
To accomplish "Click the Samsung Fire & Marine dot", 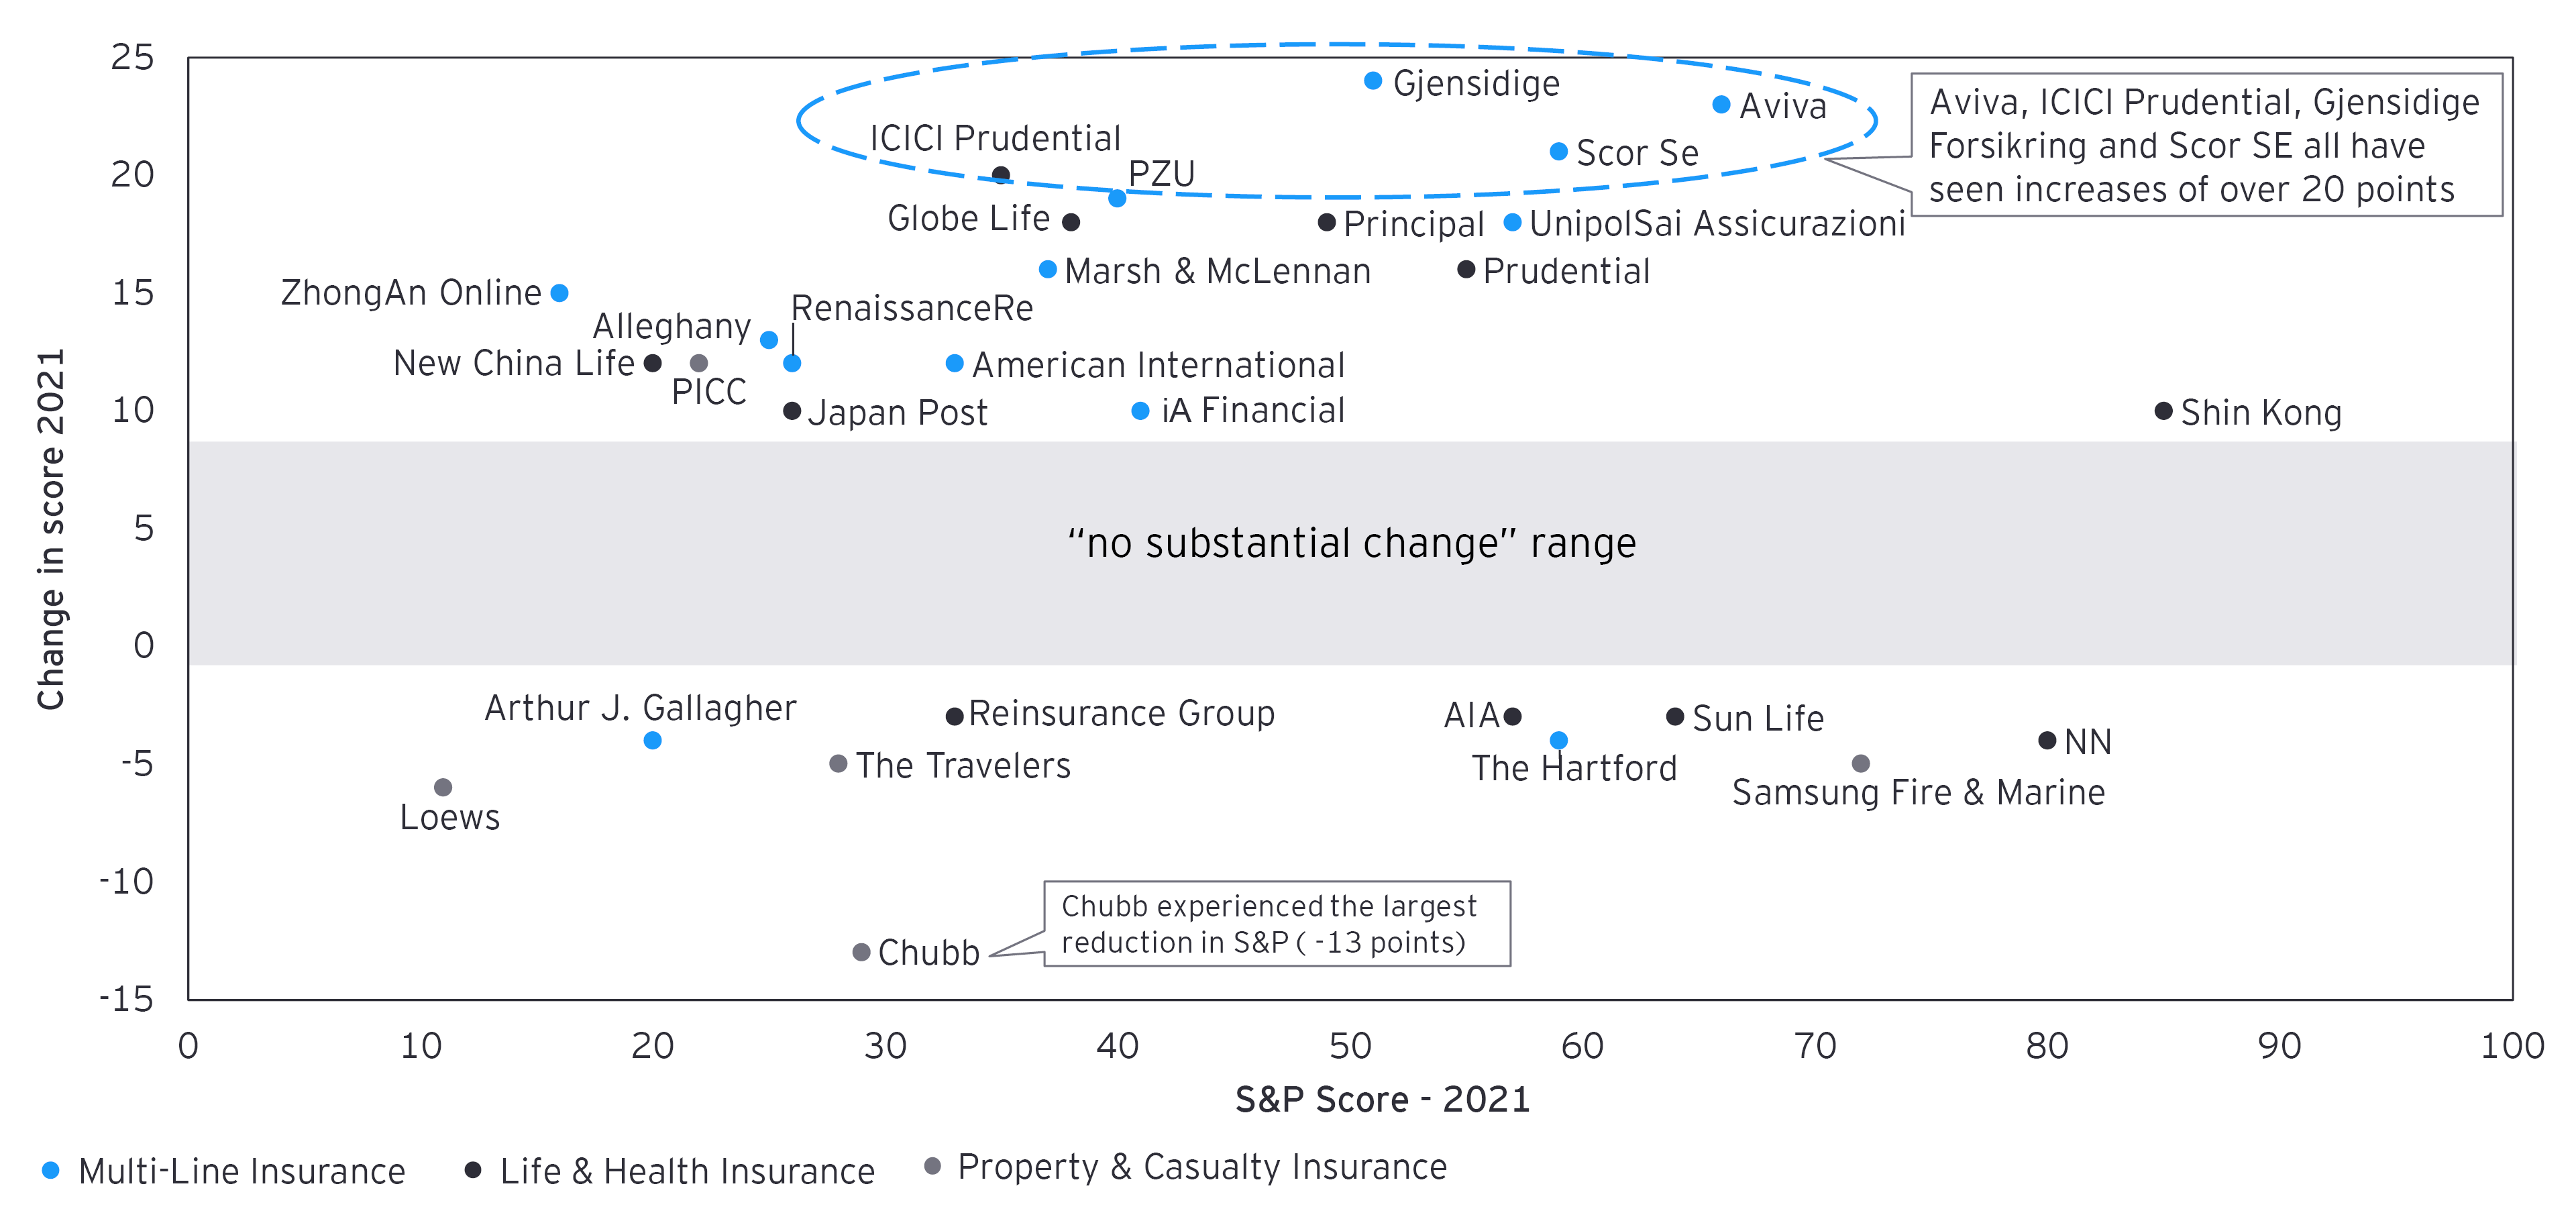I will (x=1861, y=764).
